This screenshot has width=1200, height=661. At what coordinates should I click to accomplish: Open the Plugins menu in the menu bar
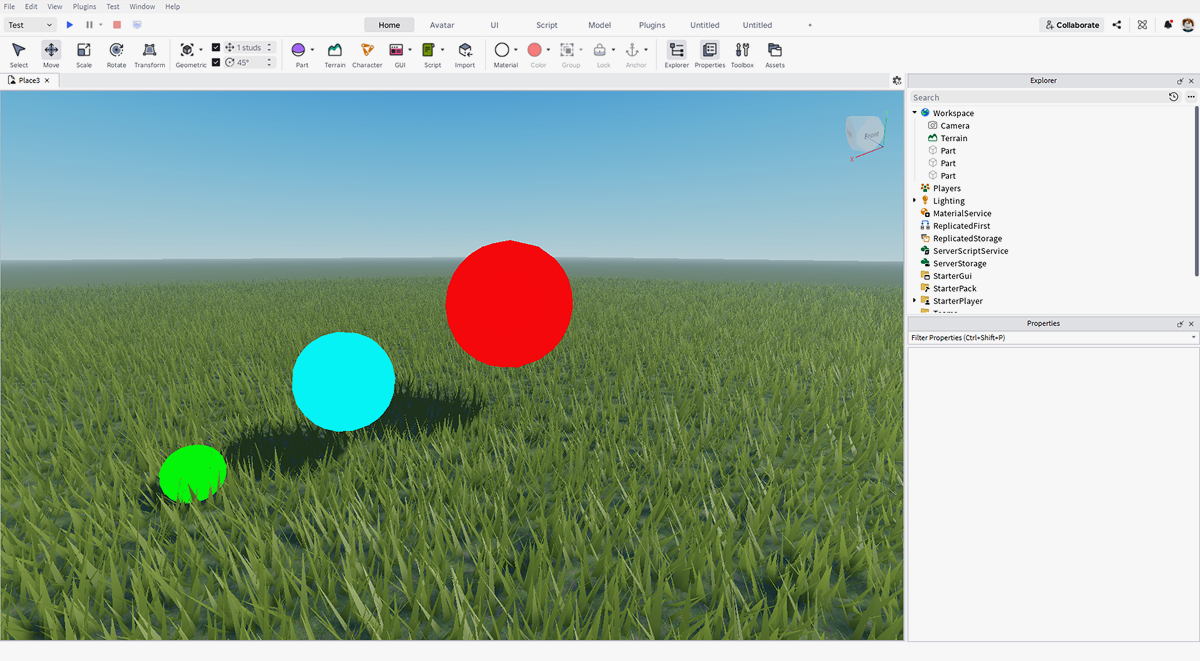click(84, 6)
